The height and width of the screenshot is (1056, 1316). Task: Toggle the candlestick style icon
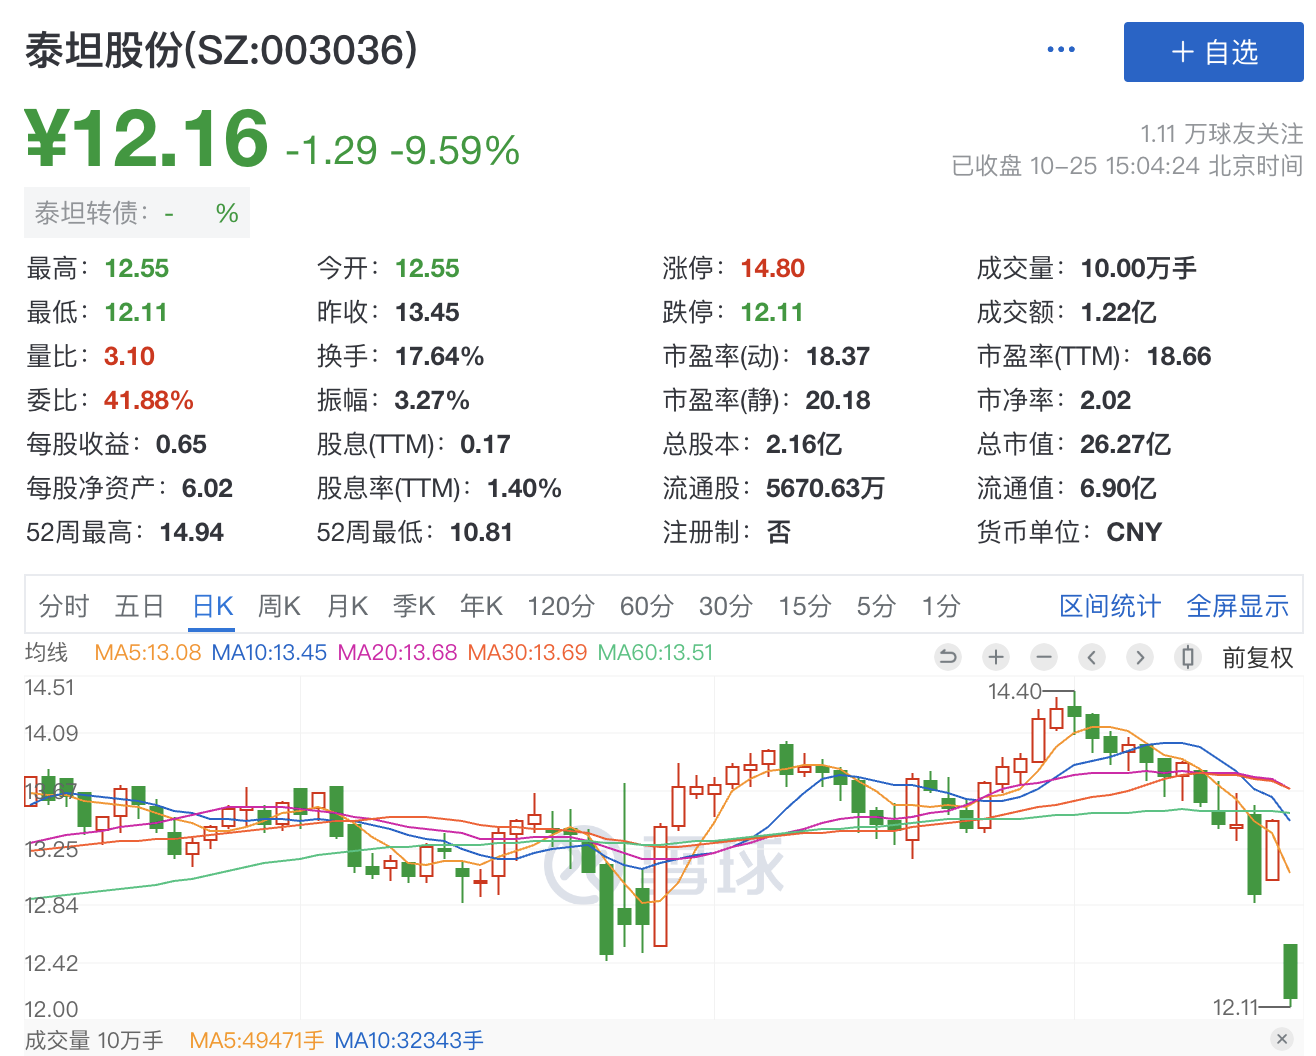1188,657
